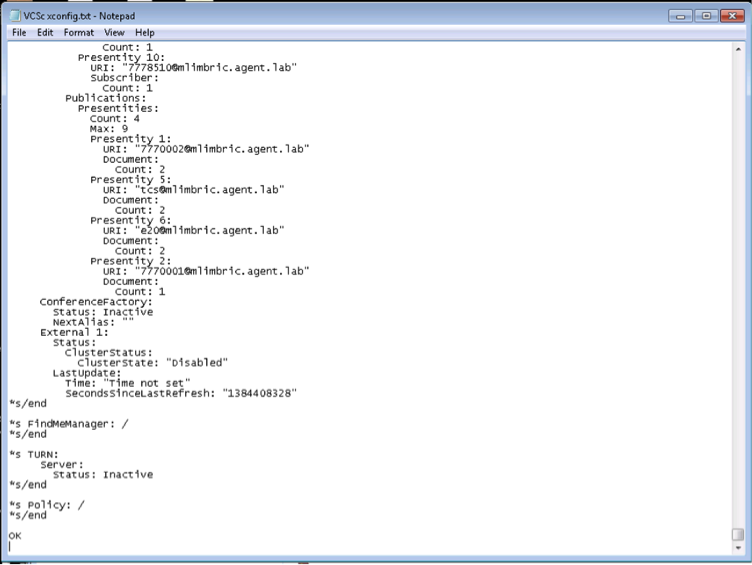Click the scrollbar down arrow
The height and width of the screenshot is (565, 752).
738,548
